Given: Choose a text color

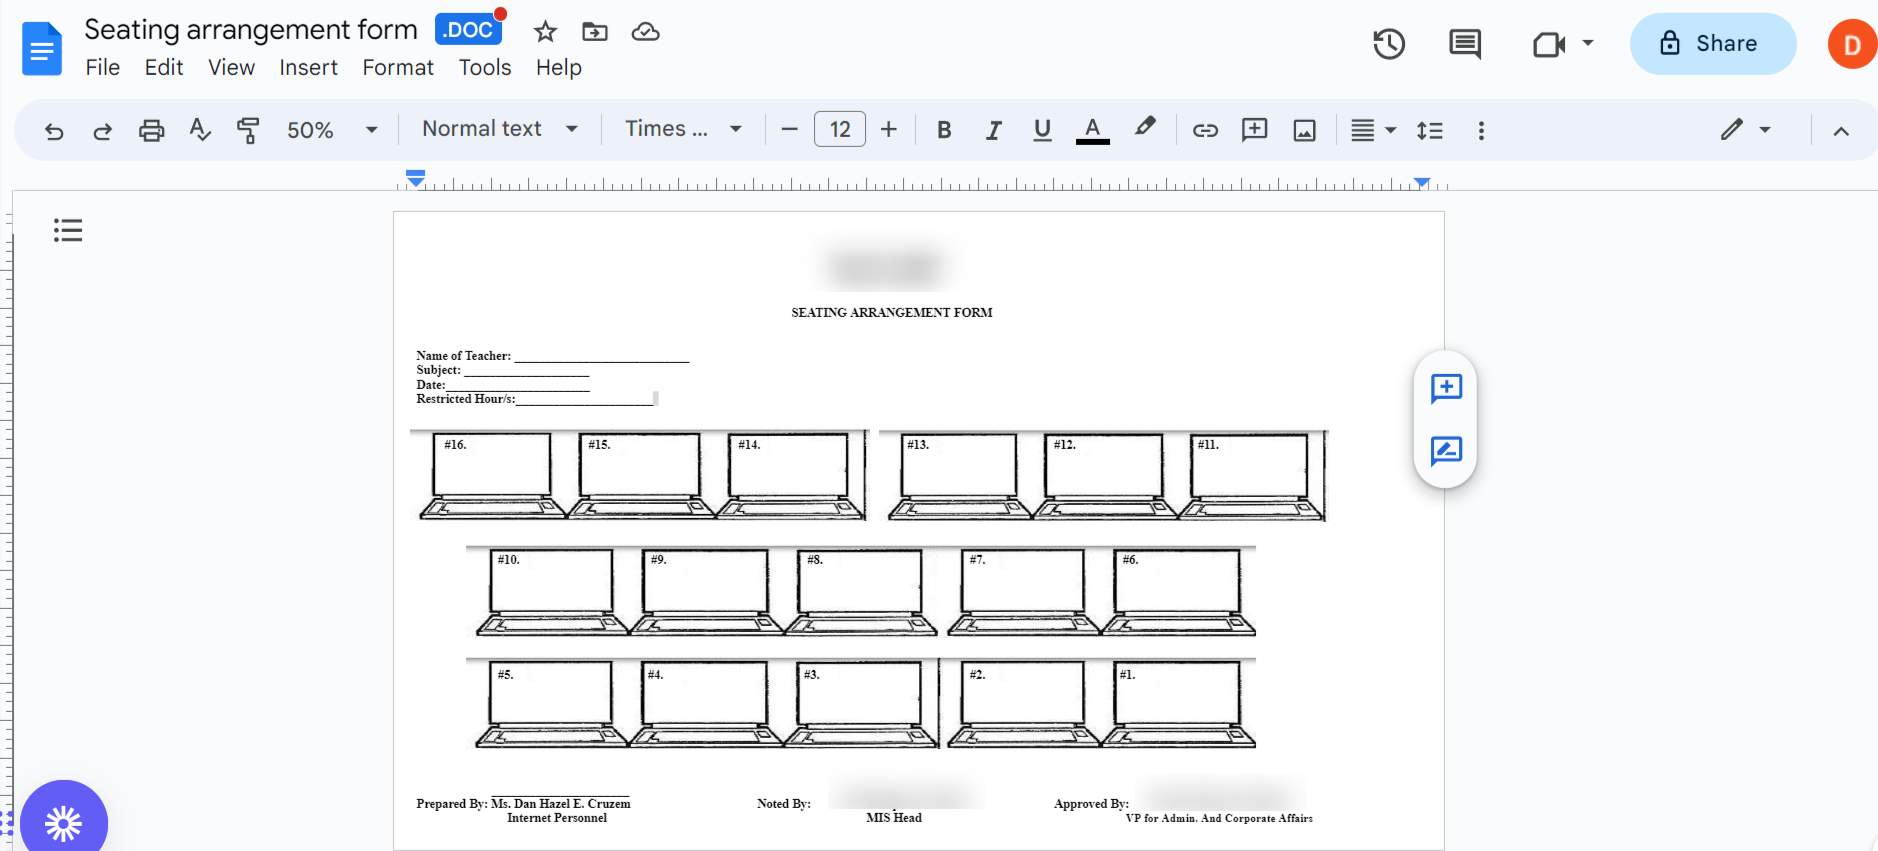Looking at the screenshot, I should (1093, 130).
